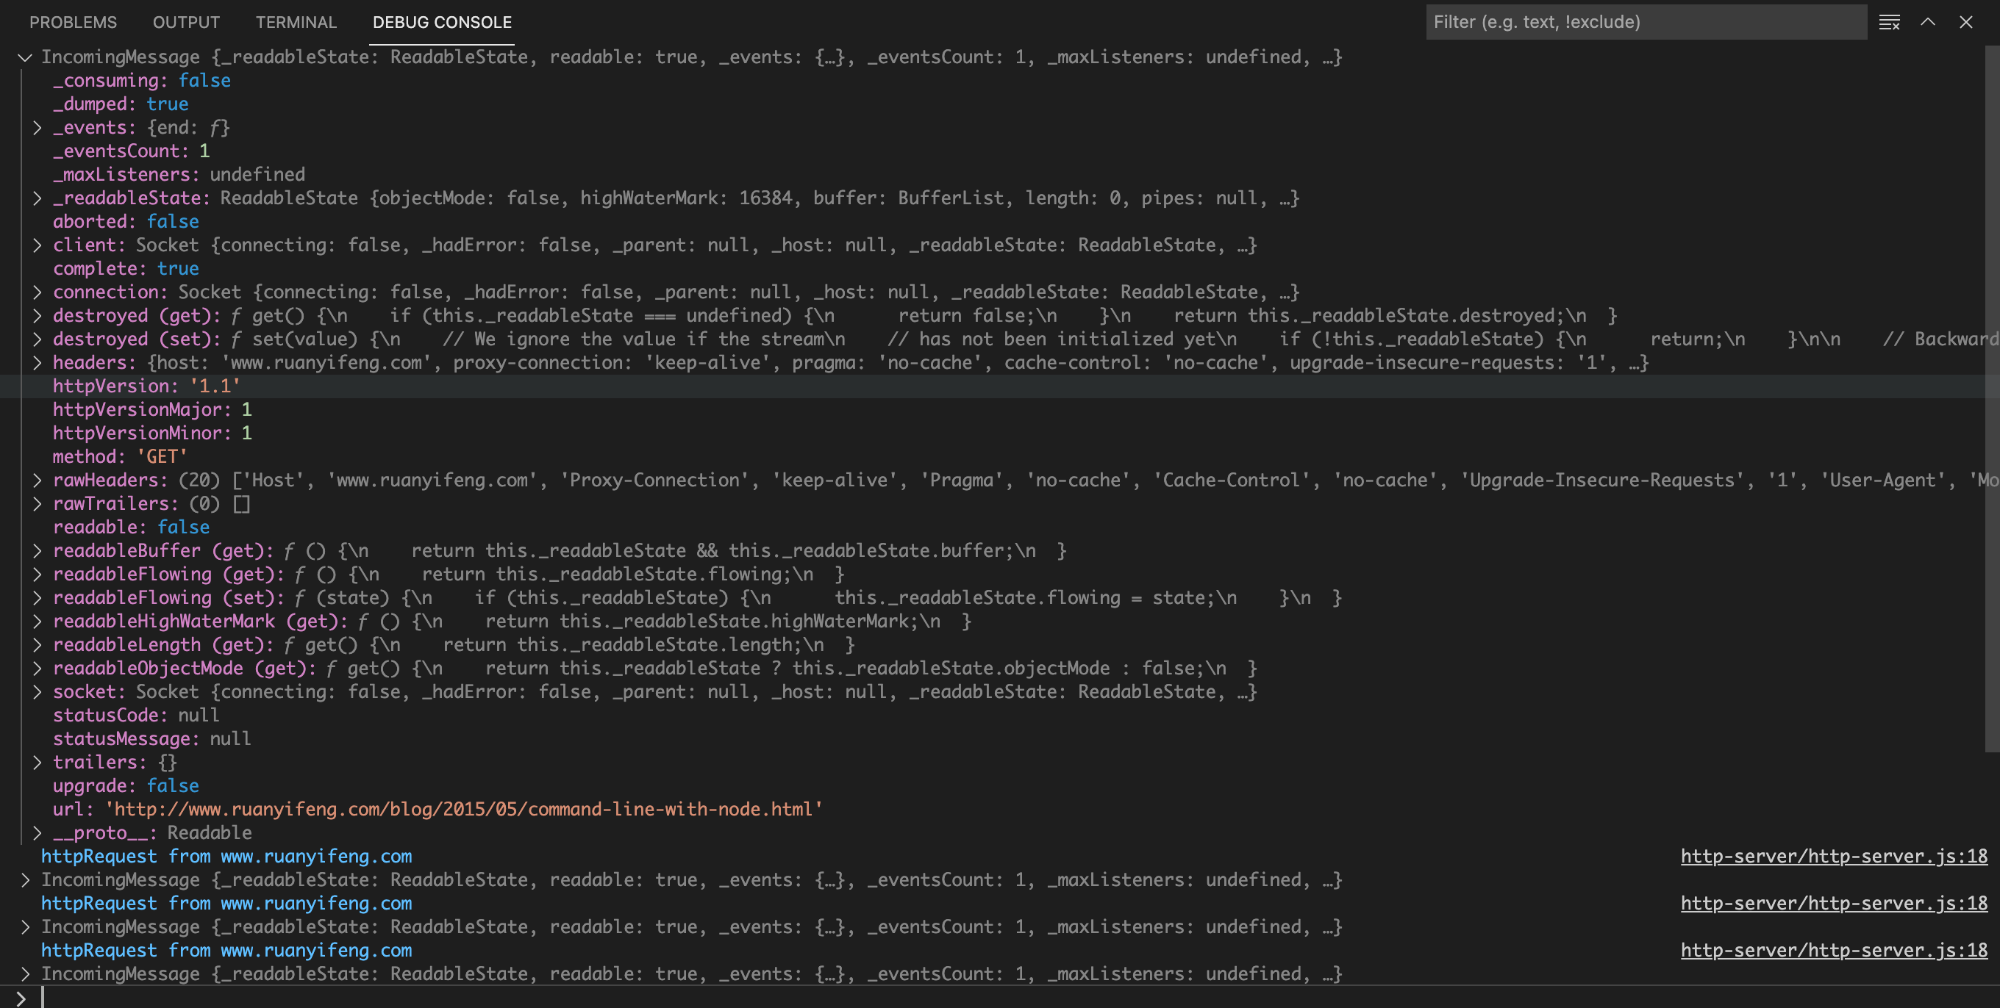Expand the destroyed (set) entry
The image size is (2000, 1008).
pos(37,339)
